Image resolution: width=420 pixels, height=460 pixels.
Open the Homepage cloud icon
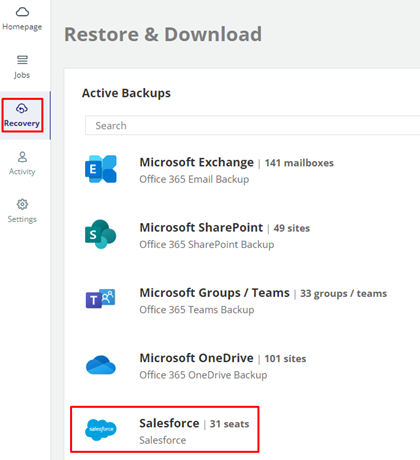click(22, 12)
